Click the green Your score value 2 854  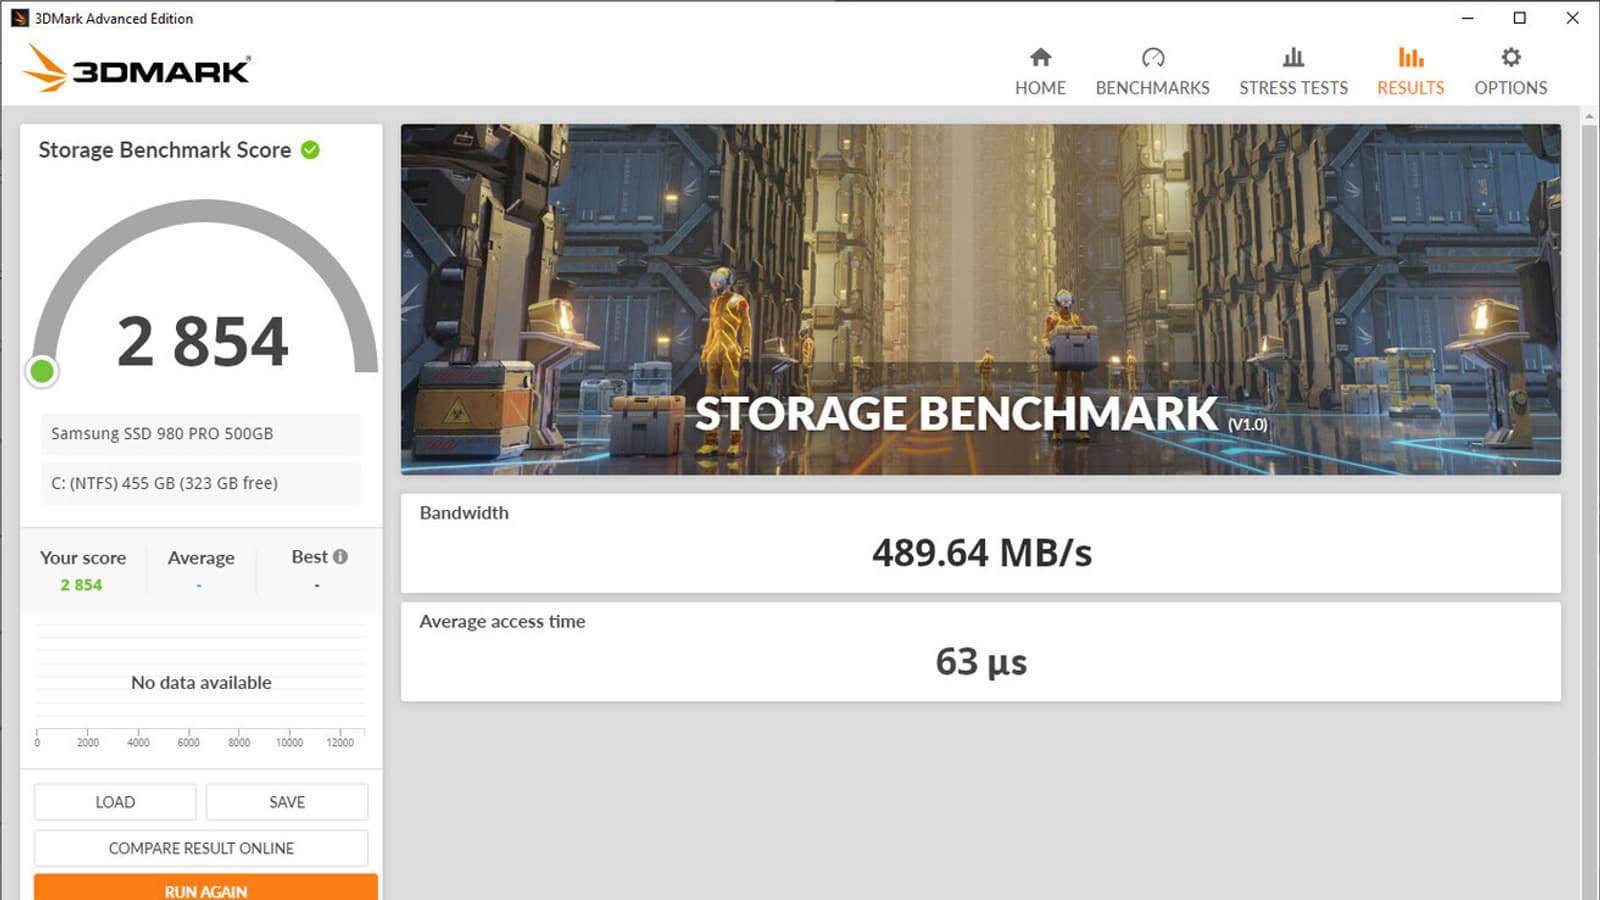click(x=81, y=585)
